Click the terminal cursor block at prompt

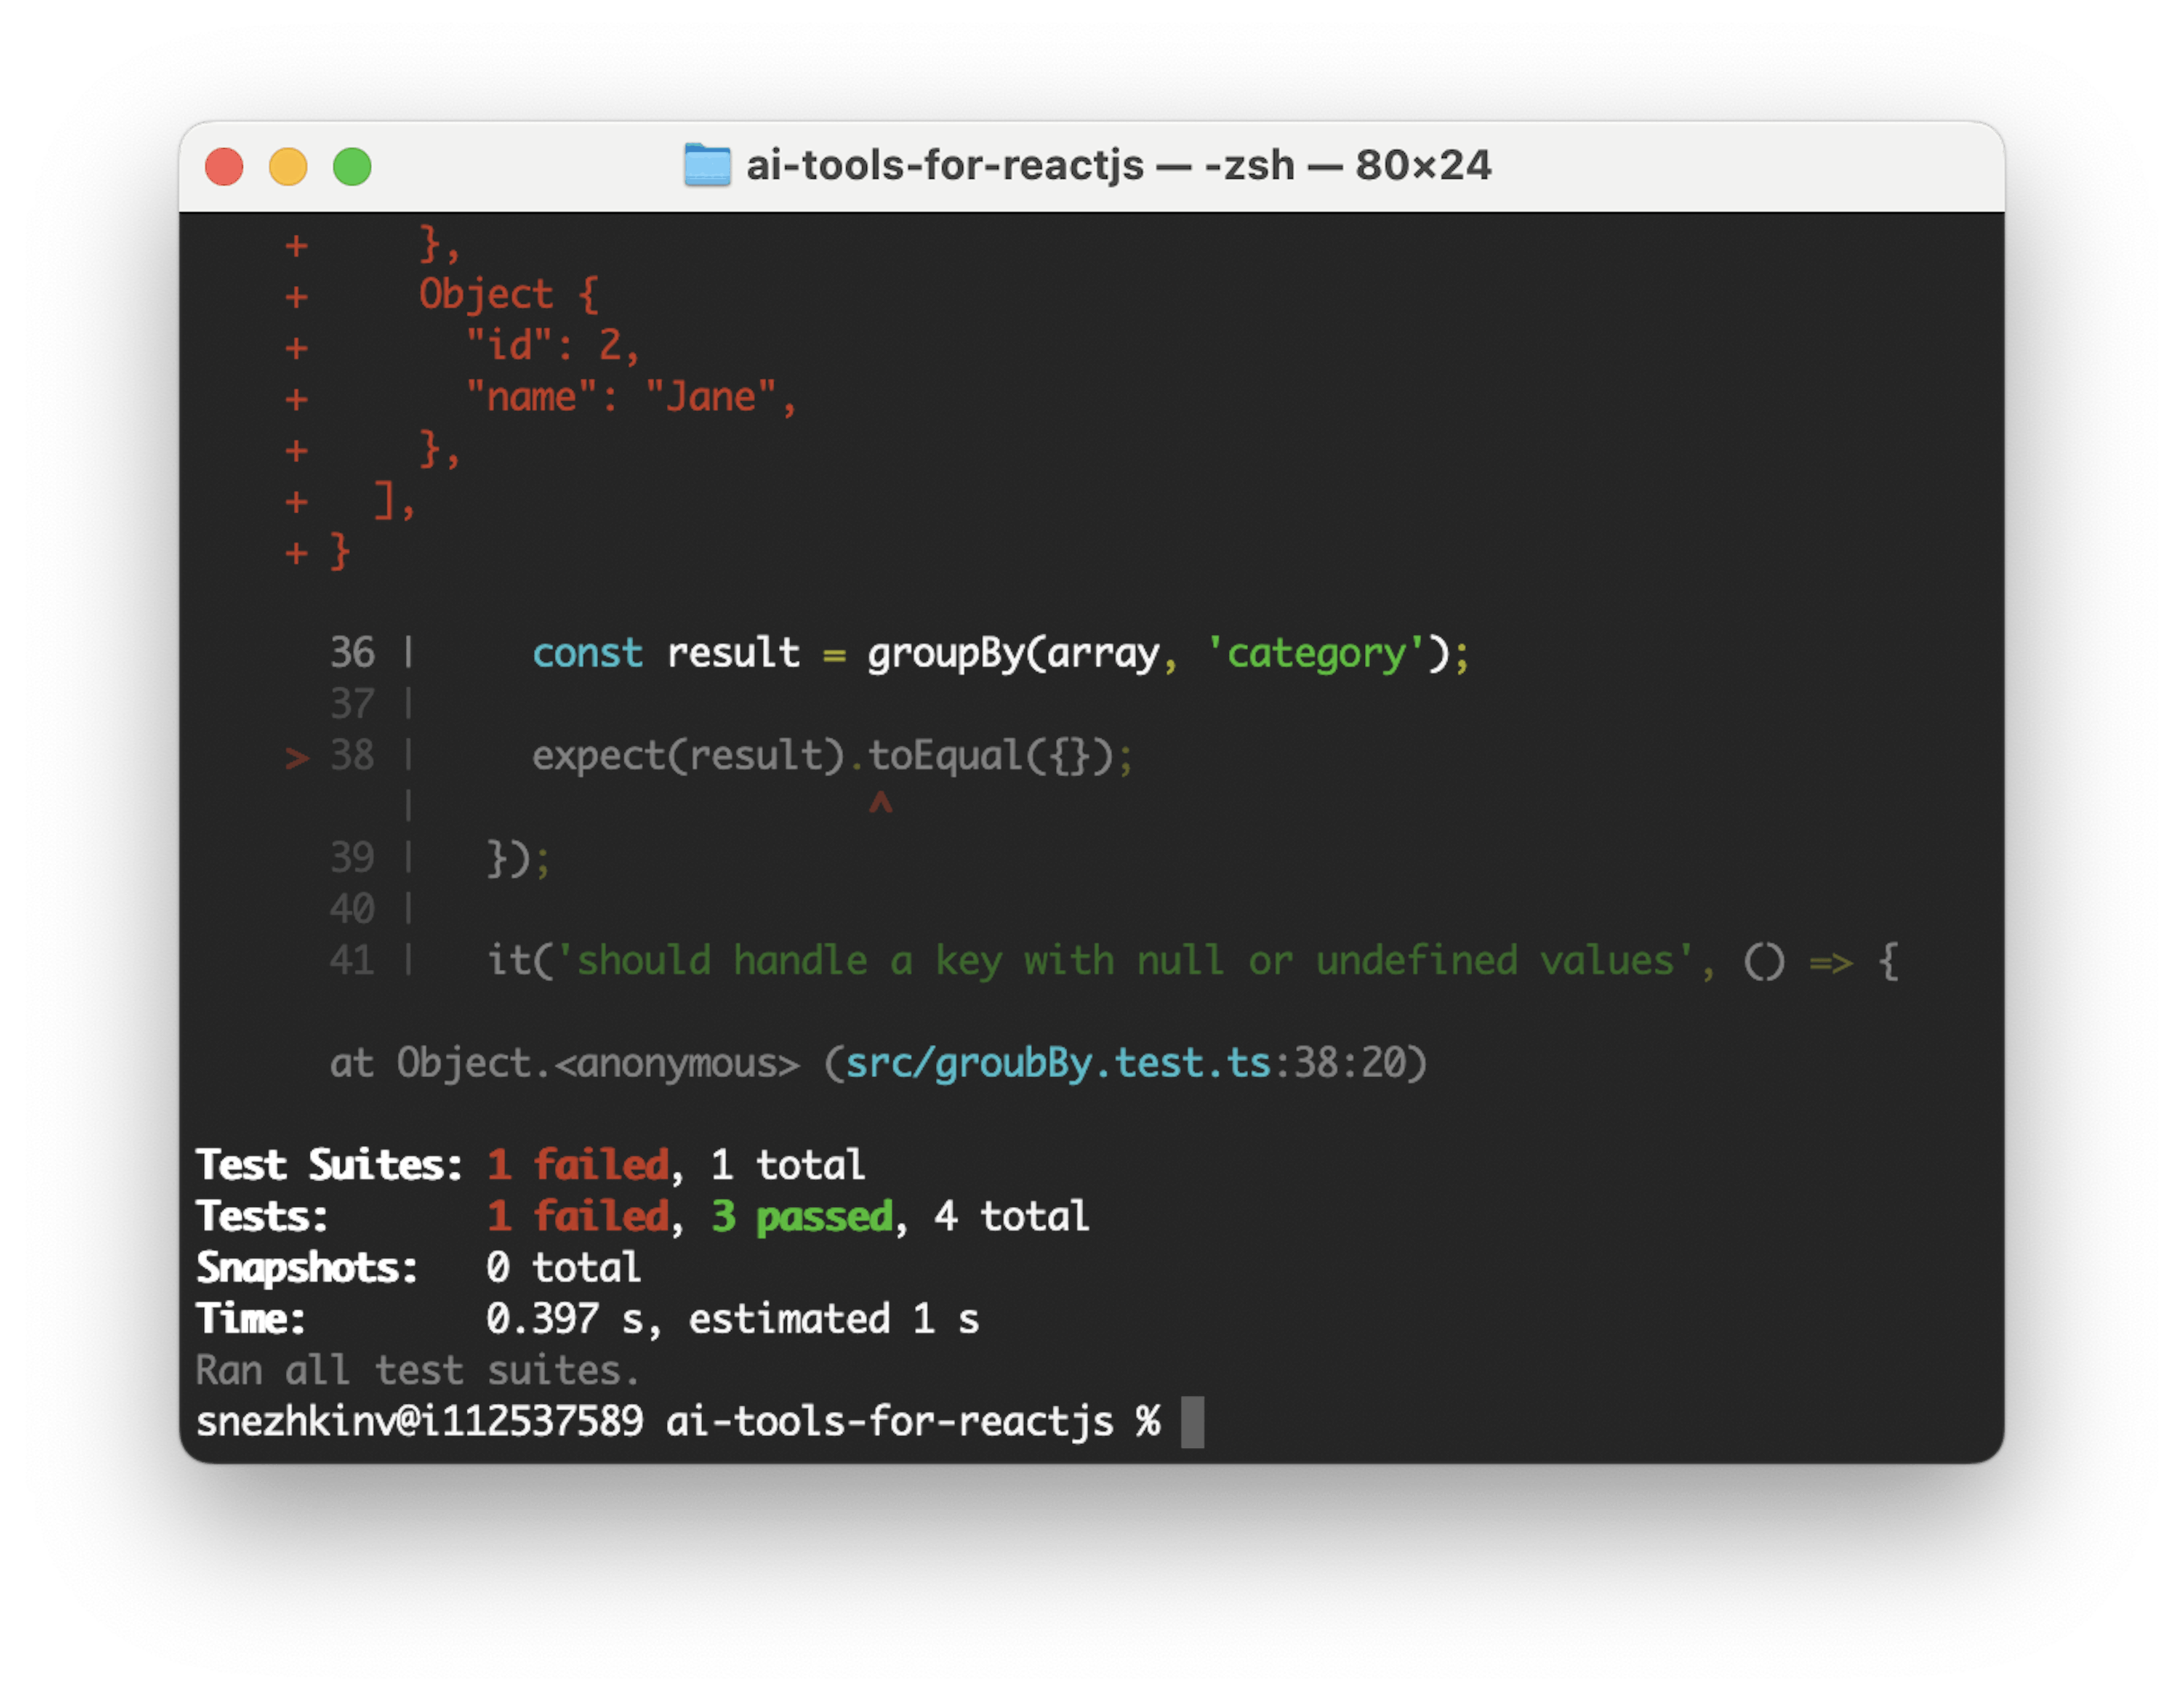1192,1422
